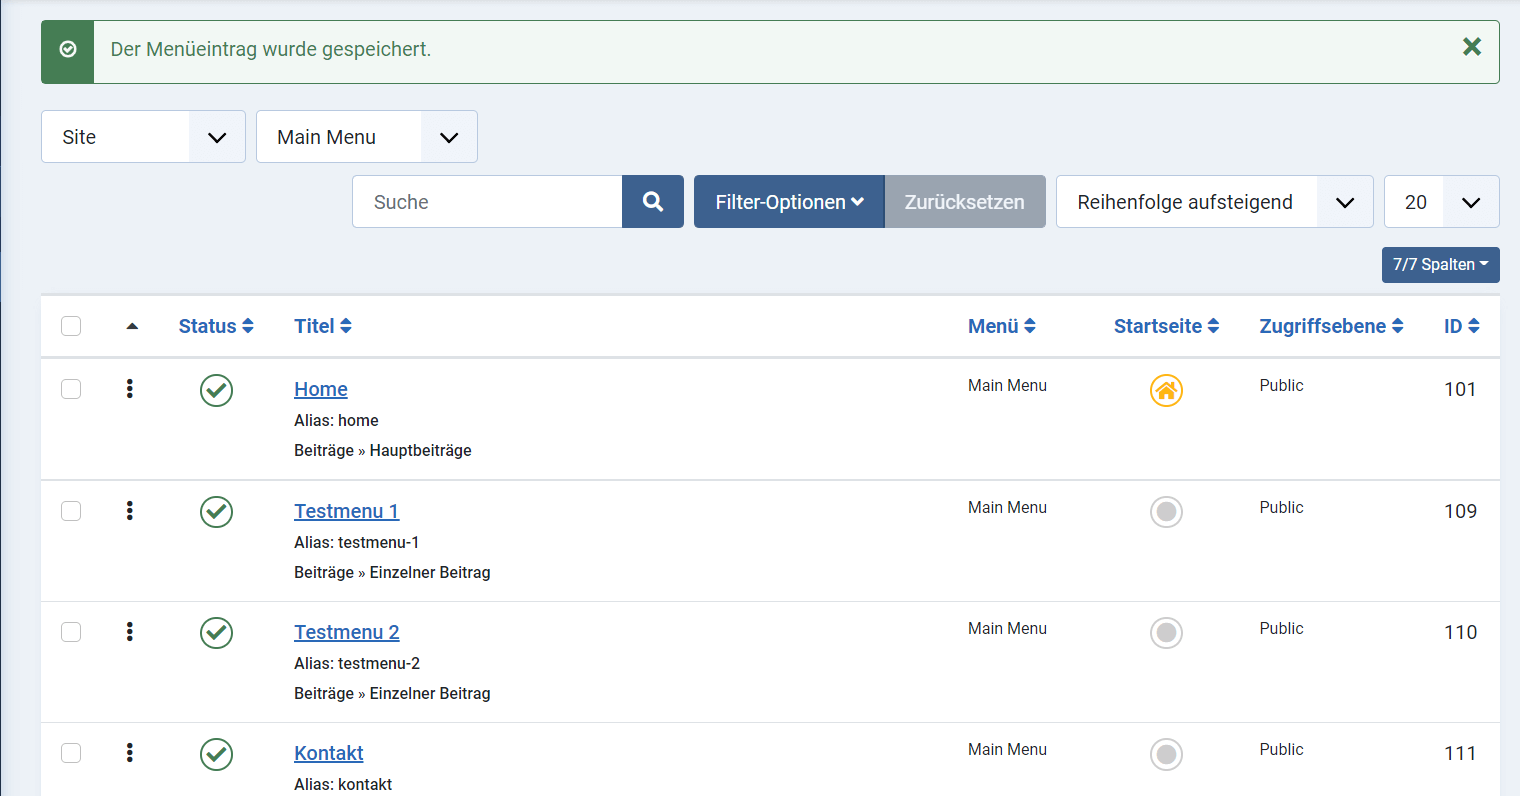Image resolution: width=1520 pixels, height=796 pixels.
Task: Click the 'Beiträge » Hauptbeiträge' text
Action: (x=383, y=451)
